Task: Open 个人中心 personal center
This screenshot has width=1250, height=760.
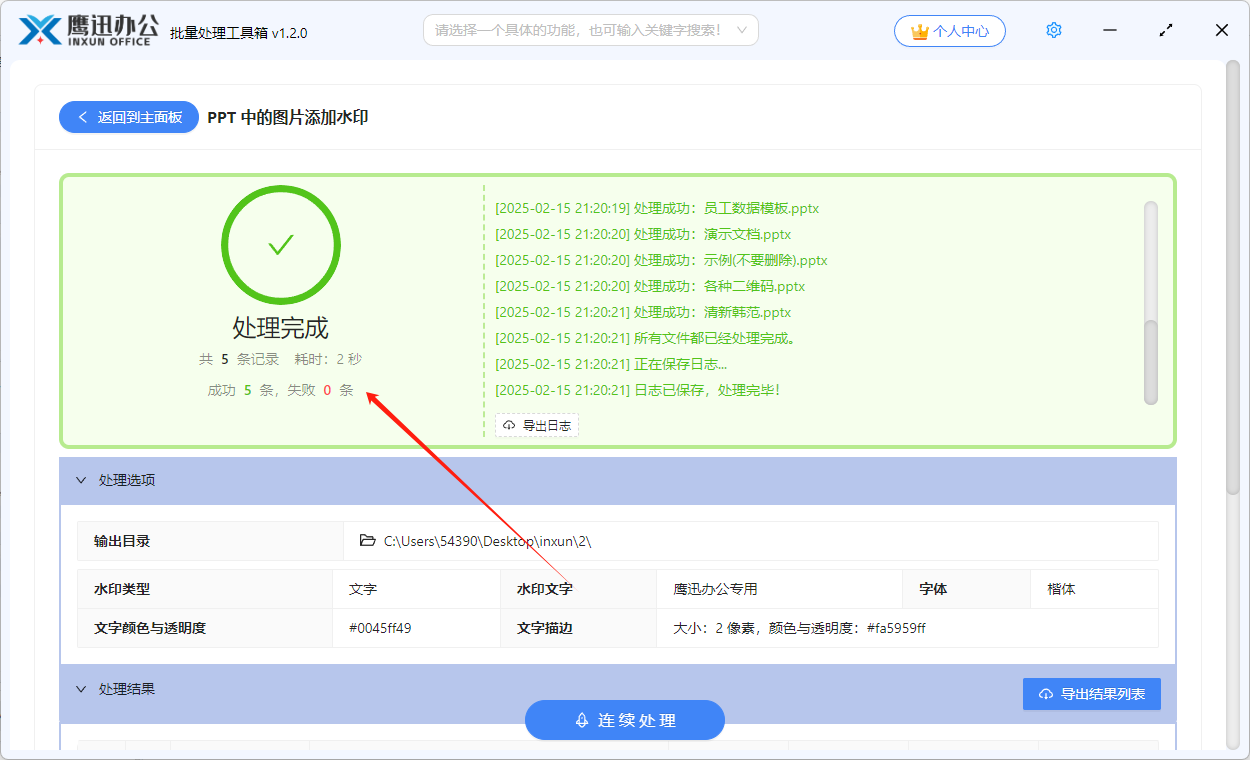Action: [950, 31]
